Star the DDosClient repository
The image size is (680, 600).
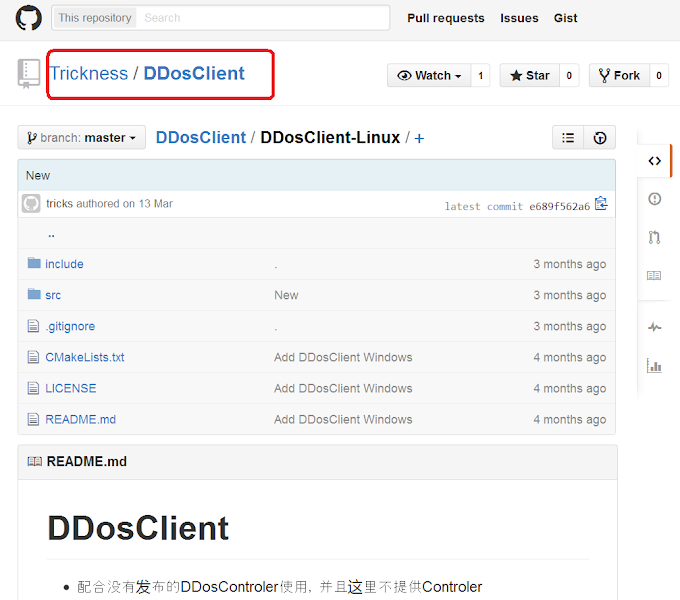[530, 75]
